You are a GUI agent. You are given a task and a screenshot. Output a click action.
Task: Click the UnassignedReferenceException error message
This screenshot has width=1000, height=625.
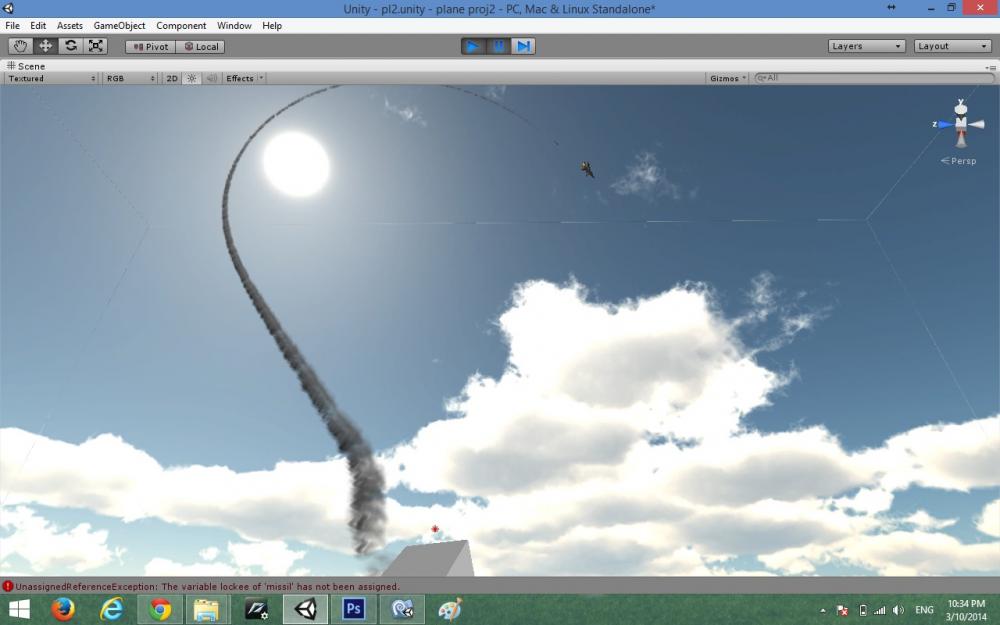pyautogui.click(x=207, y=586)
